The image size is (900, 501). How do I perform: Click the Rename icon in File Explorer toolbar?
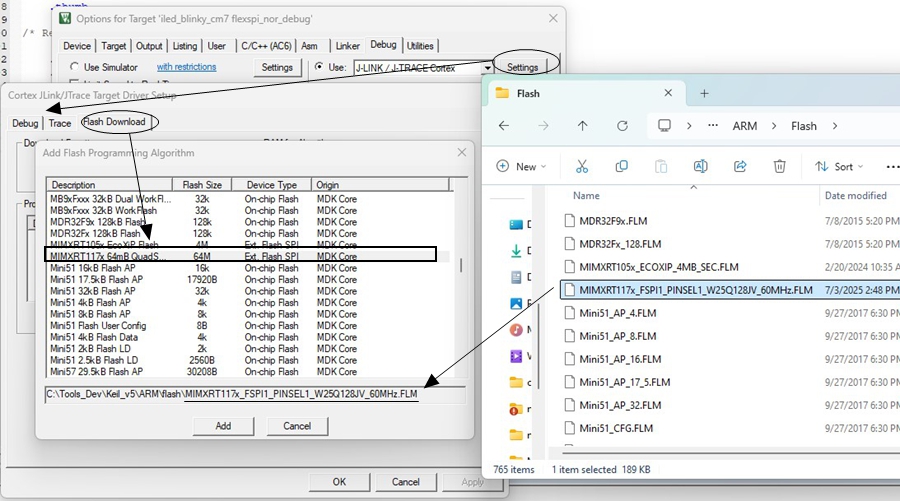[x=700, y=166]
